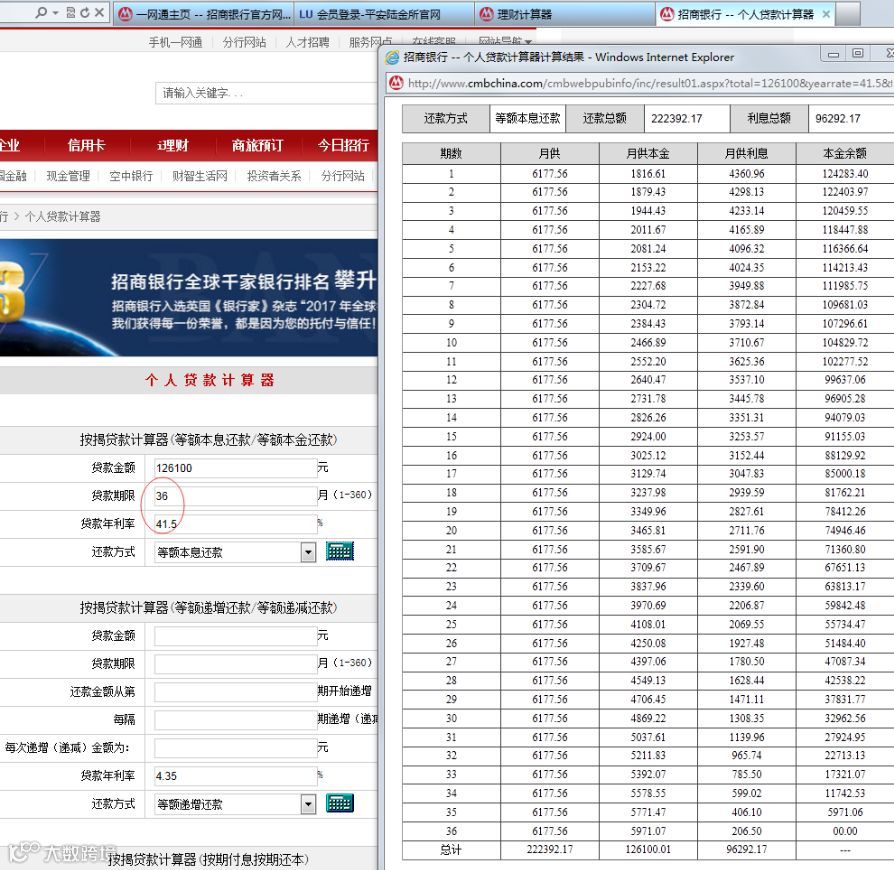Click the 等额本息还款 cell in result header
Screen dimensions: 894x870
click(x=527, y=119)
